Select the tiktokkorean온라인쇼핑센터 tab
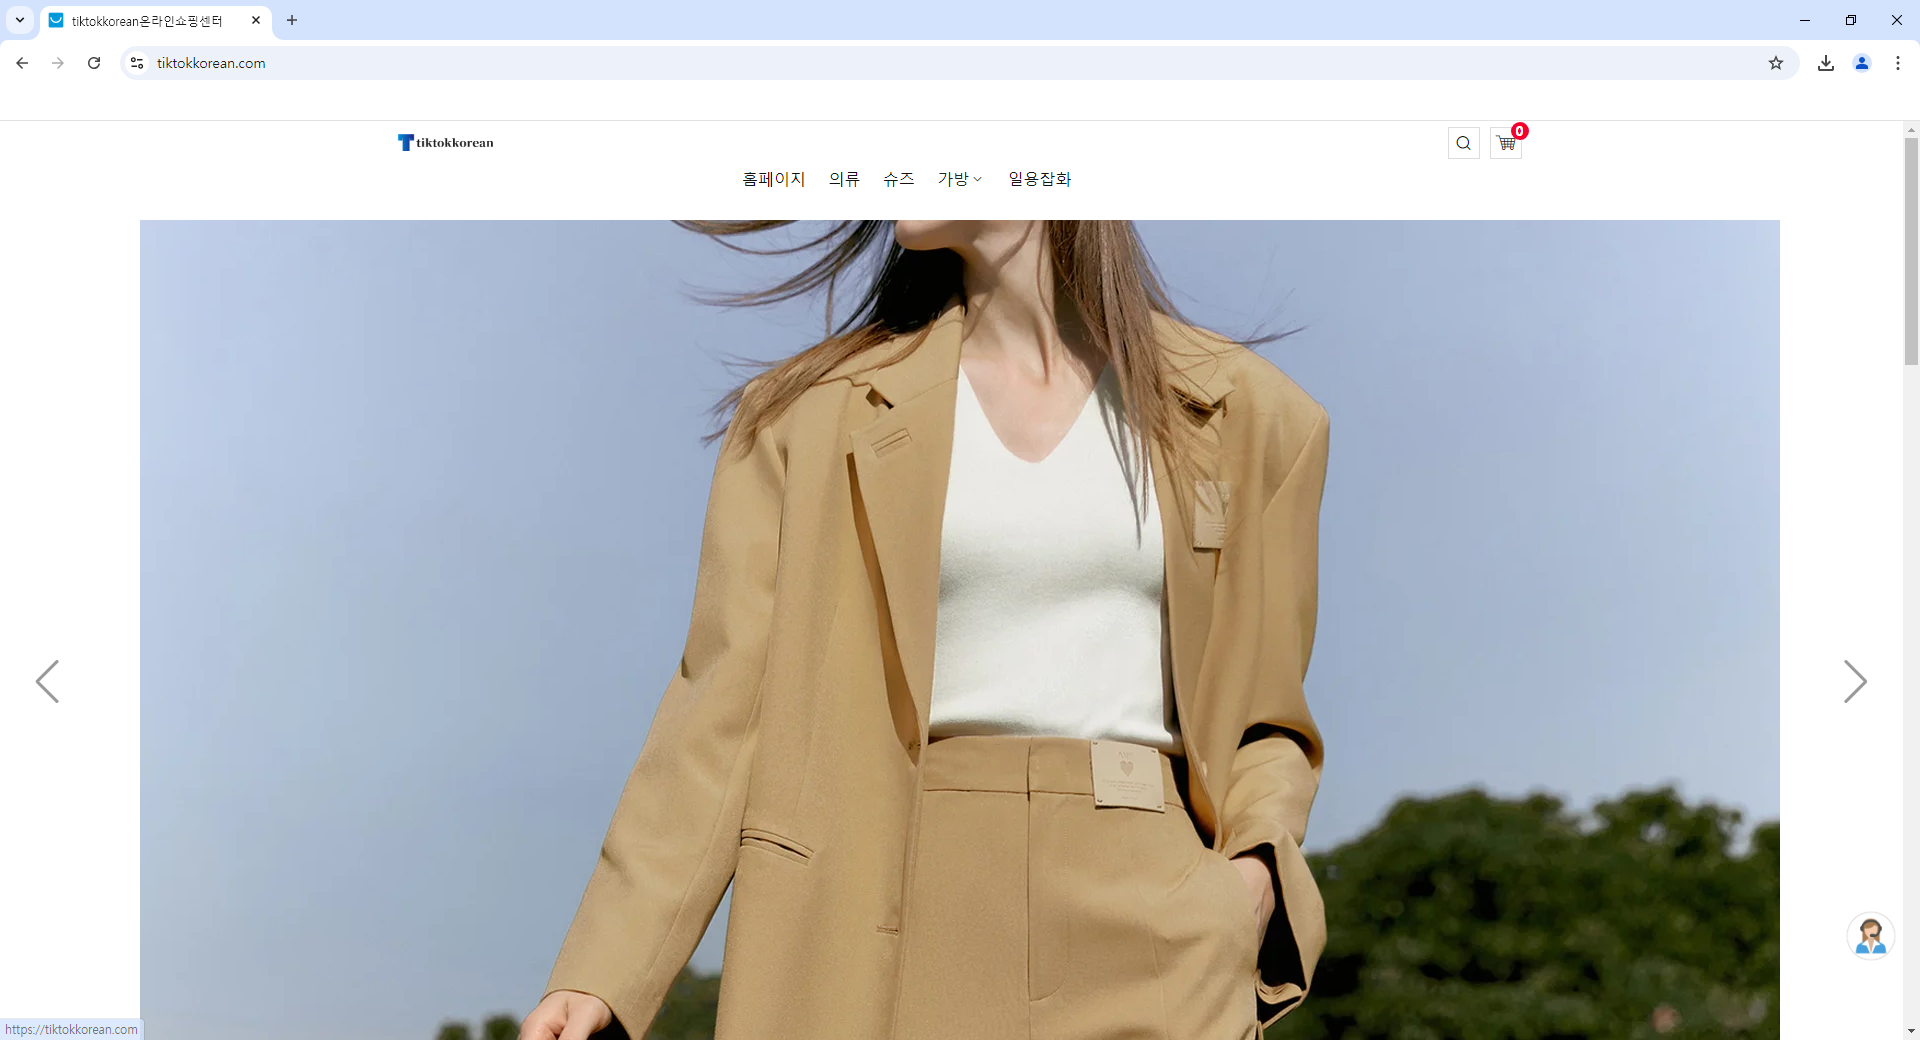The width and height of the screenshot is (1920, 1040). coord(156,21)
